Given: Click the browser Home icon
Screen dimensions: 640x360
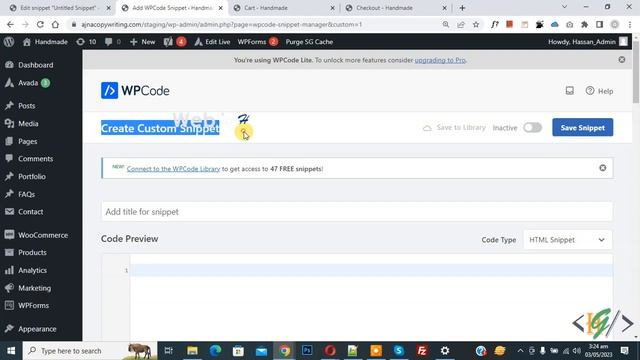Looking at the screenshot, I should [x=55, y=24].
